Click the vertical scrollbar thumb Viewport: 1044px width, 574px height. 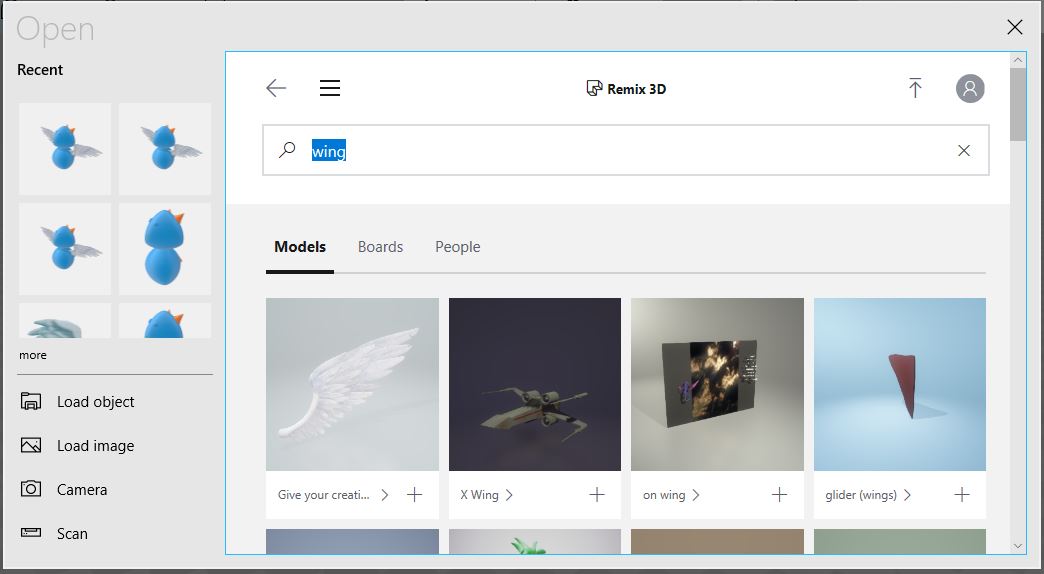tap(1017, 104)
